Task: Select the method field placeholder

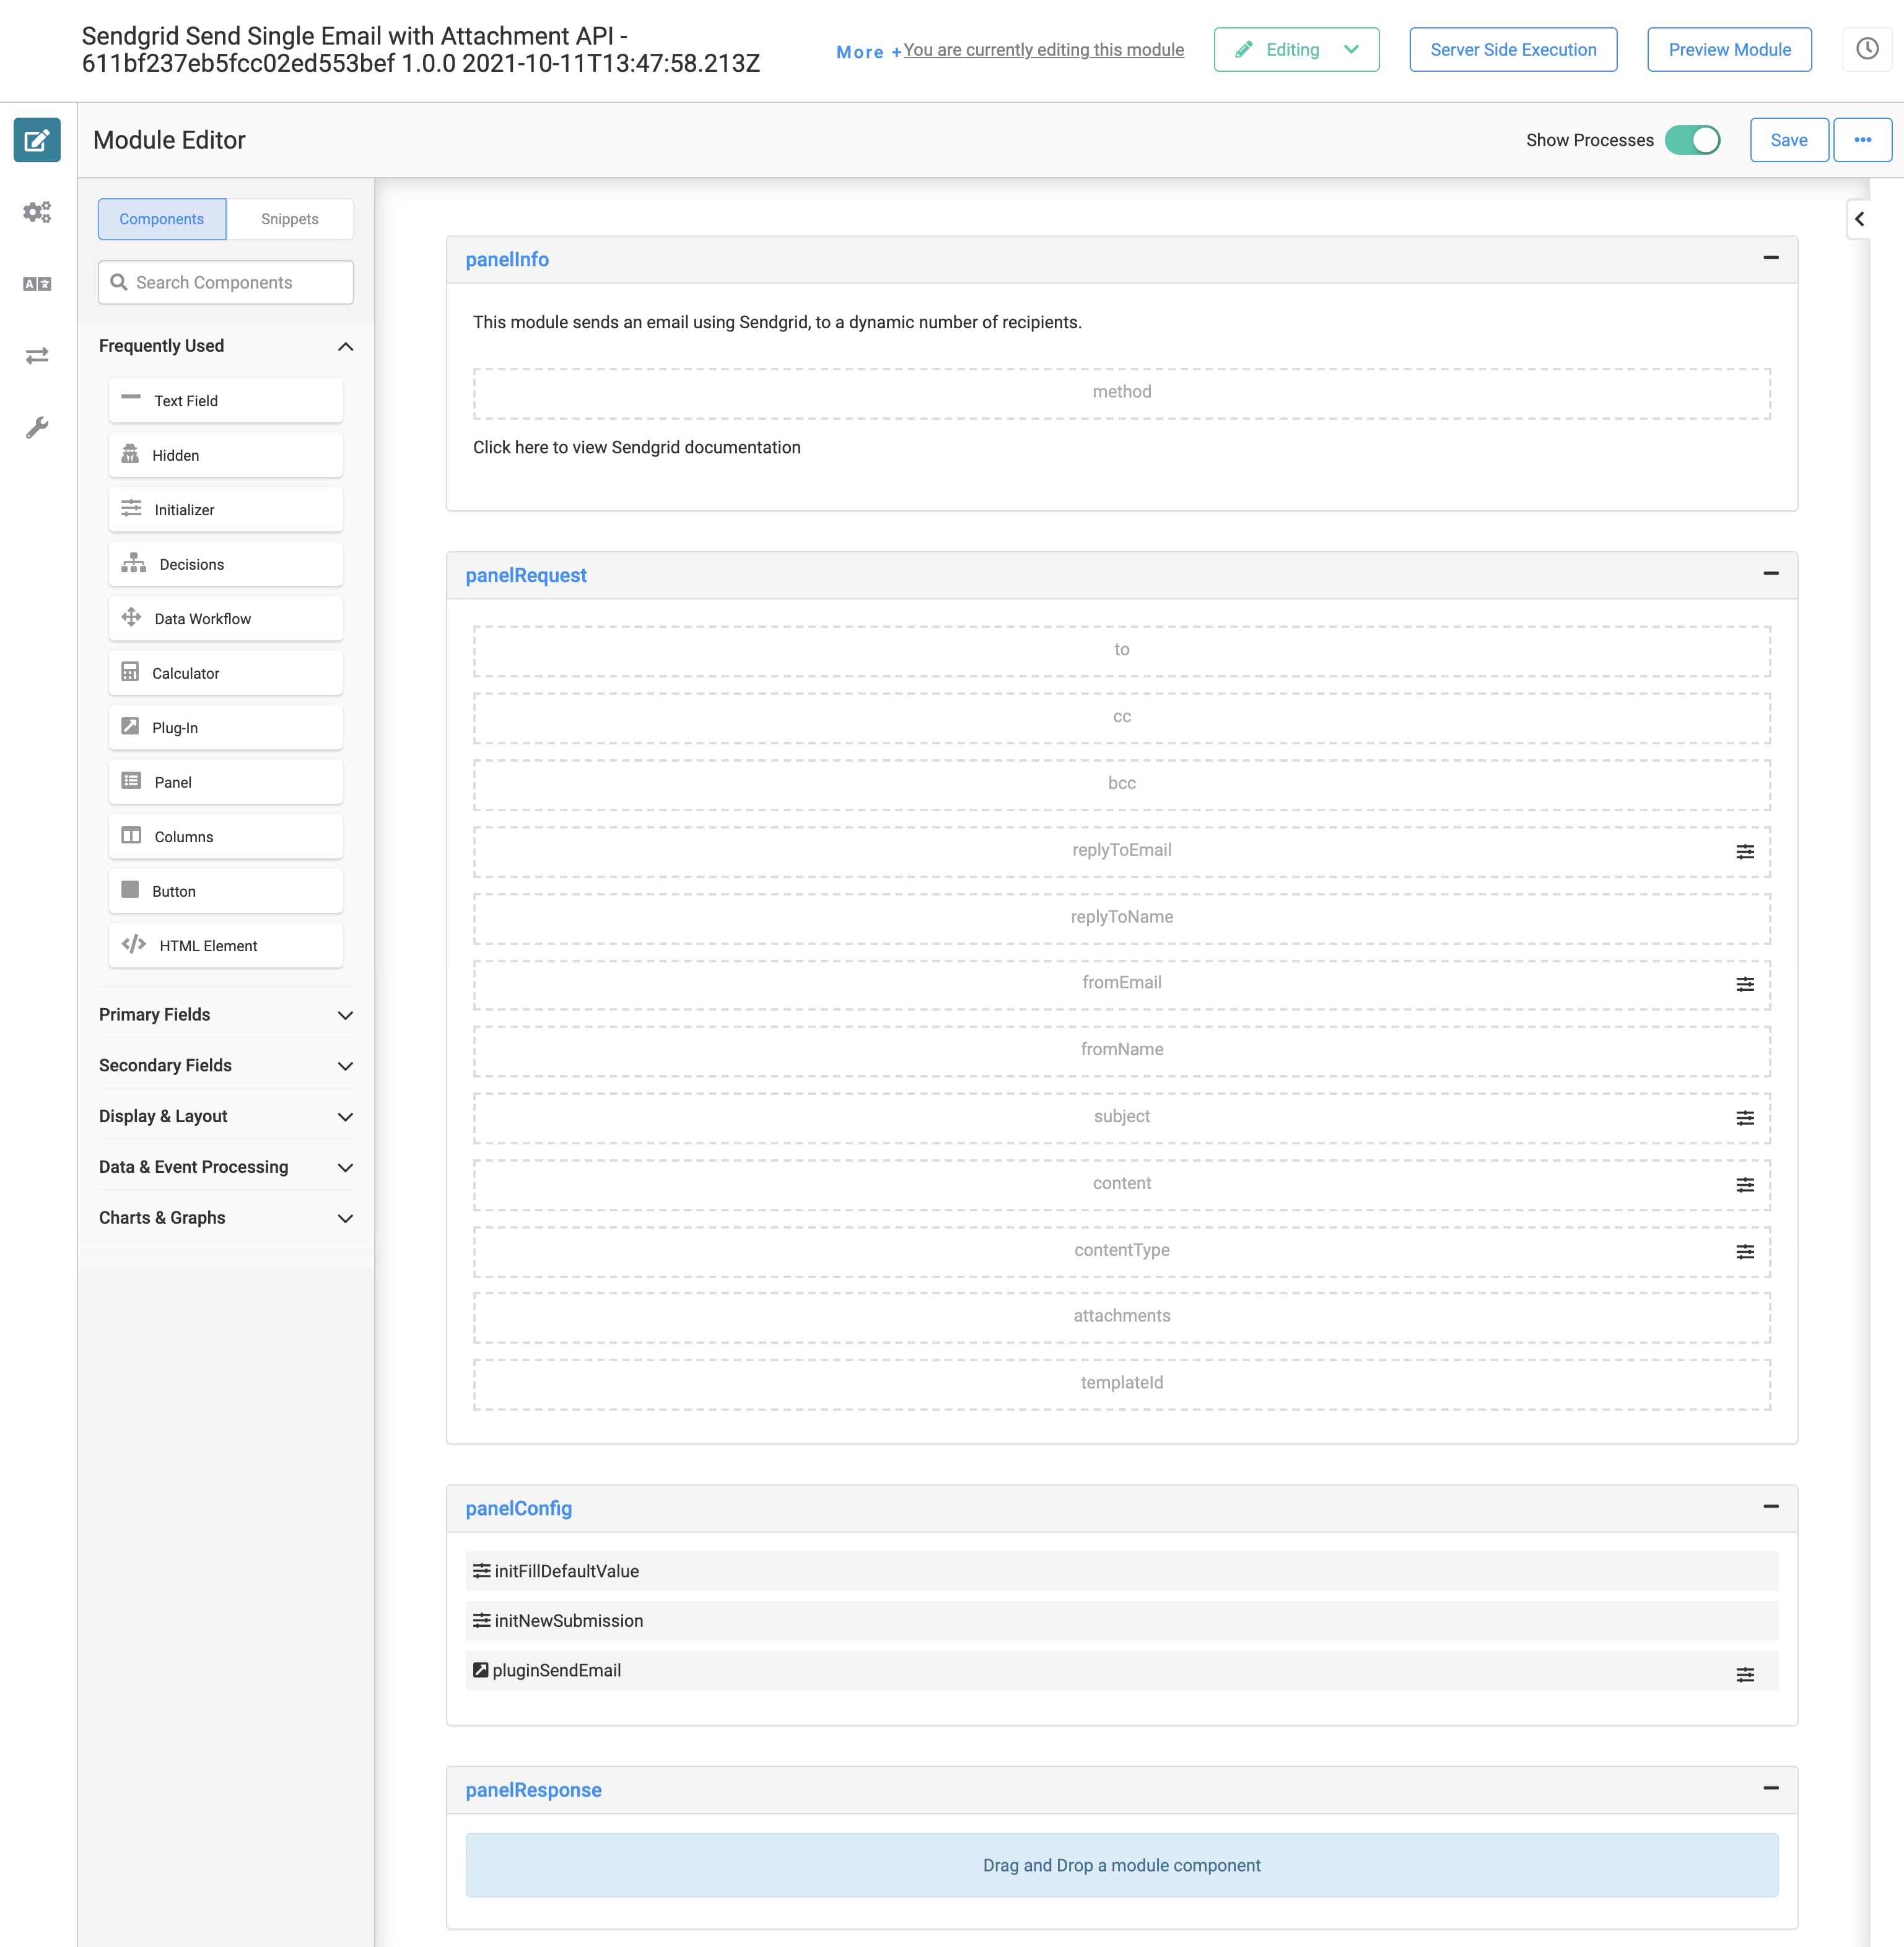Action: point(1121,393)
